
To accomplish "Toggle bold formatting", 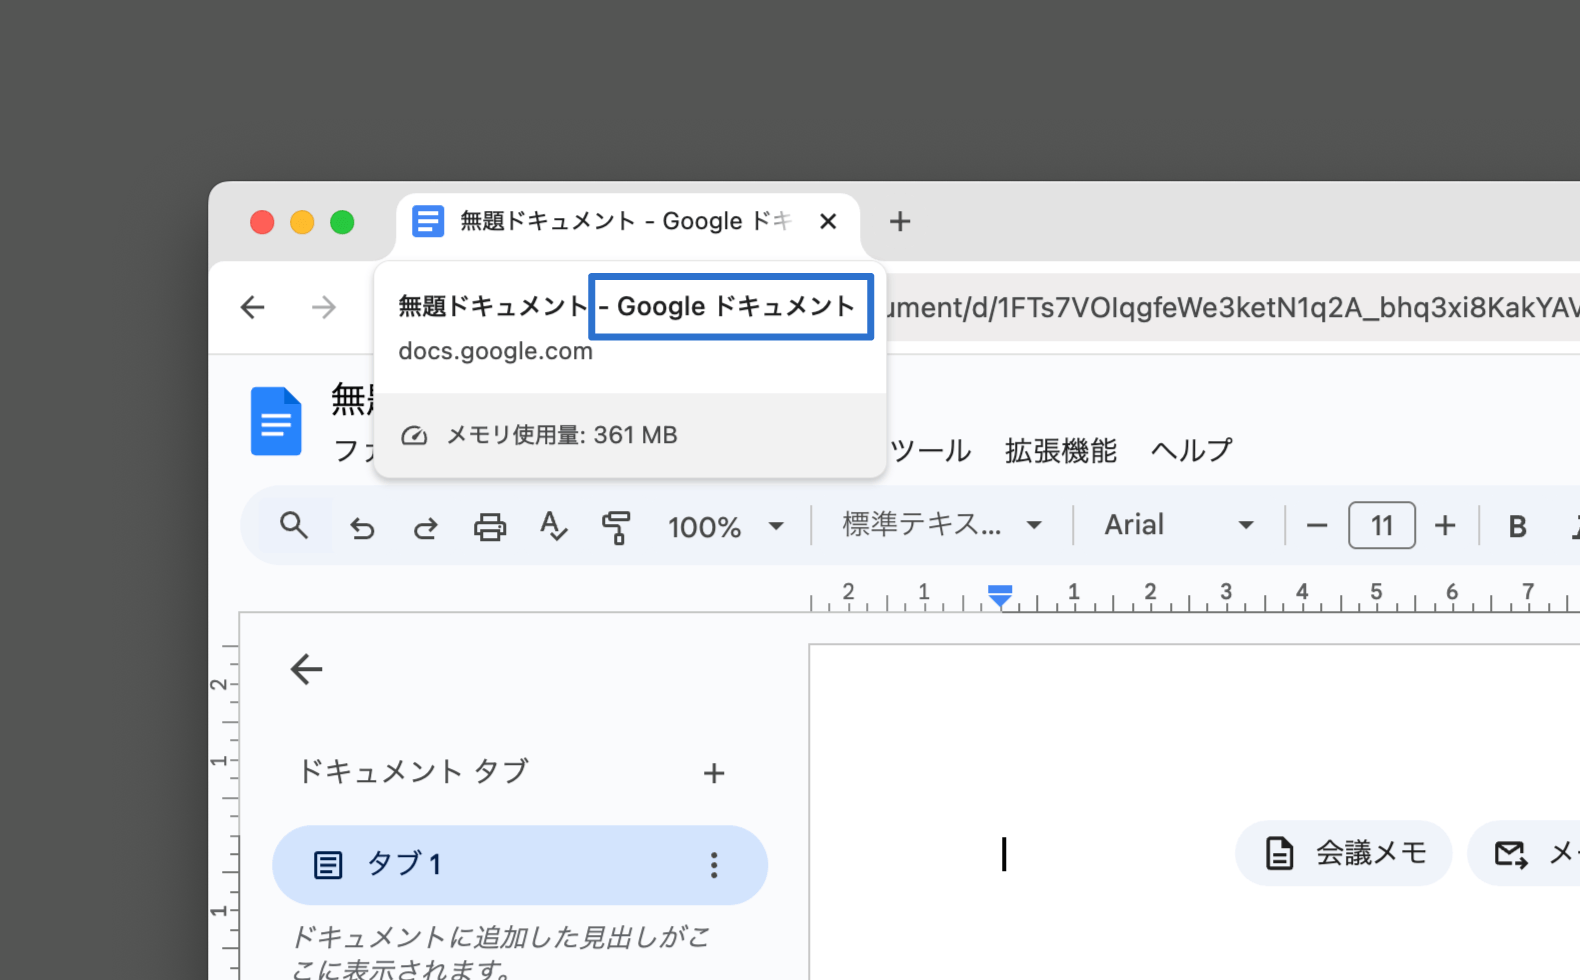I will coord(1516,526).
